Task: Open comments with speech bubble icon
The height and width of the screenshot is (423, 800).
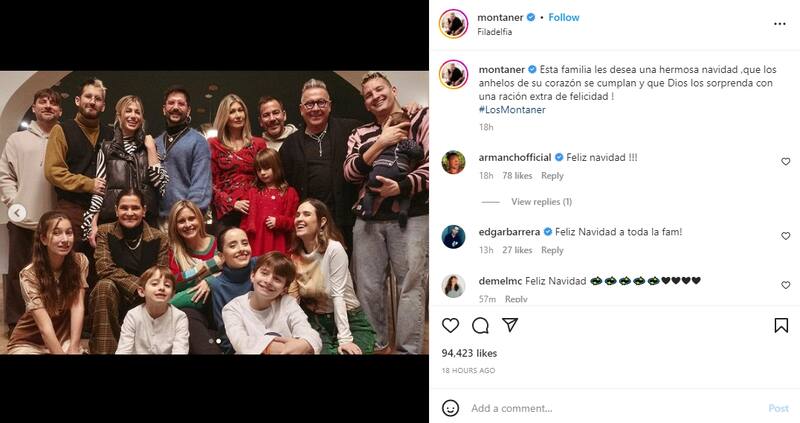Action: pos(480,325)
